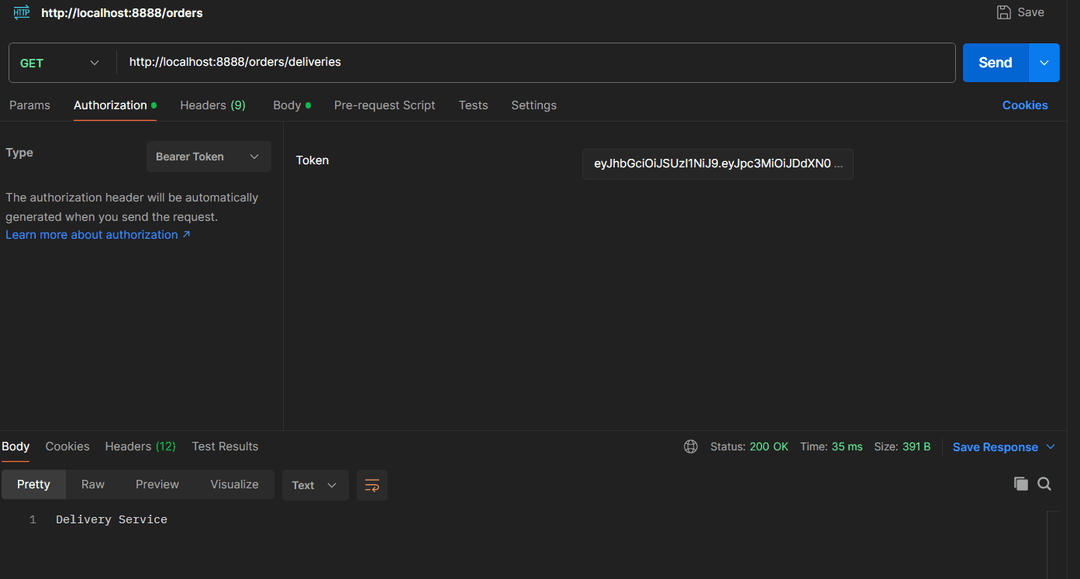Open the Bearer Token type dropdown

point(208,157)
